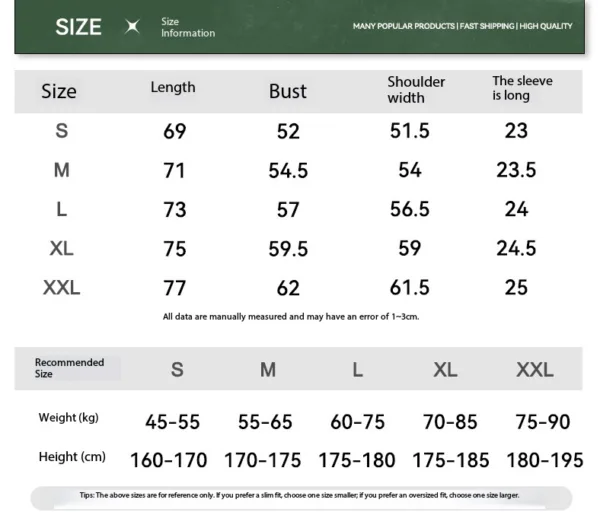Click the Weight (kg) row label
This screenshot has width=600, height=525.
pyautogui.click(x=68, y=418)
